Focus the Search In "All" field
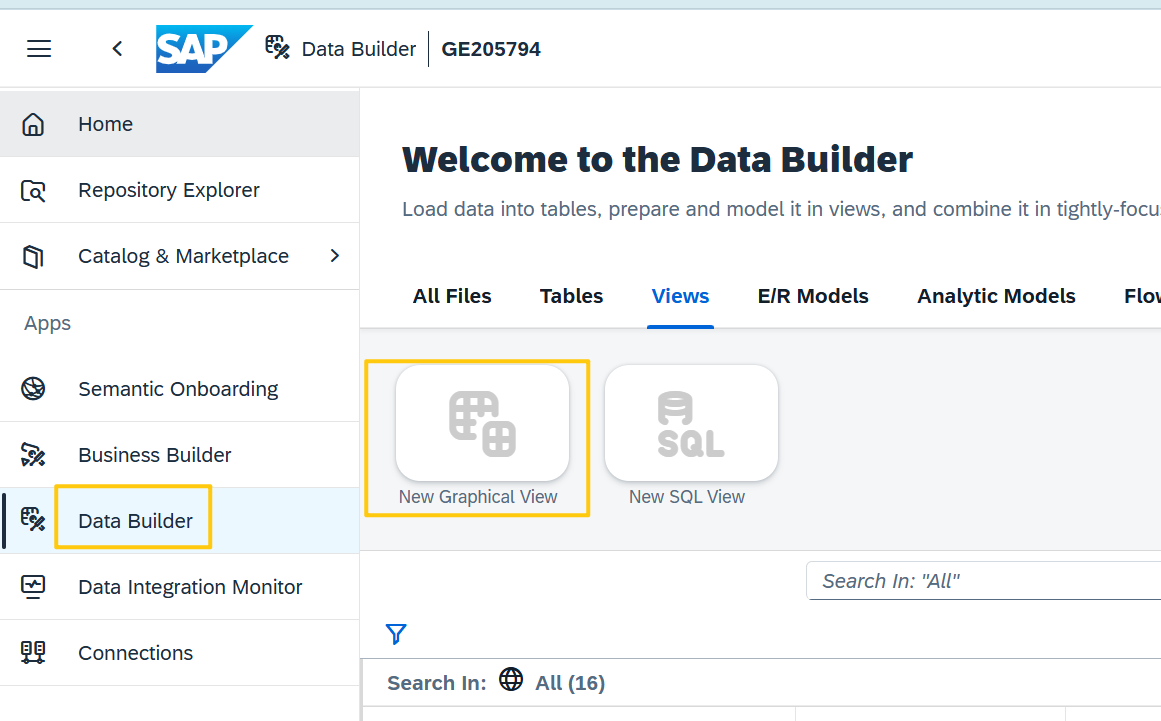1161x721 pixels. pyautogui.click(x=983, y=581)
